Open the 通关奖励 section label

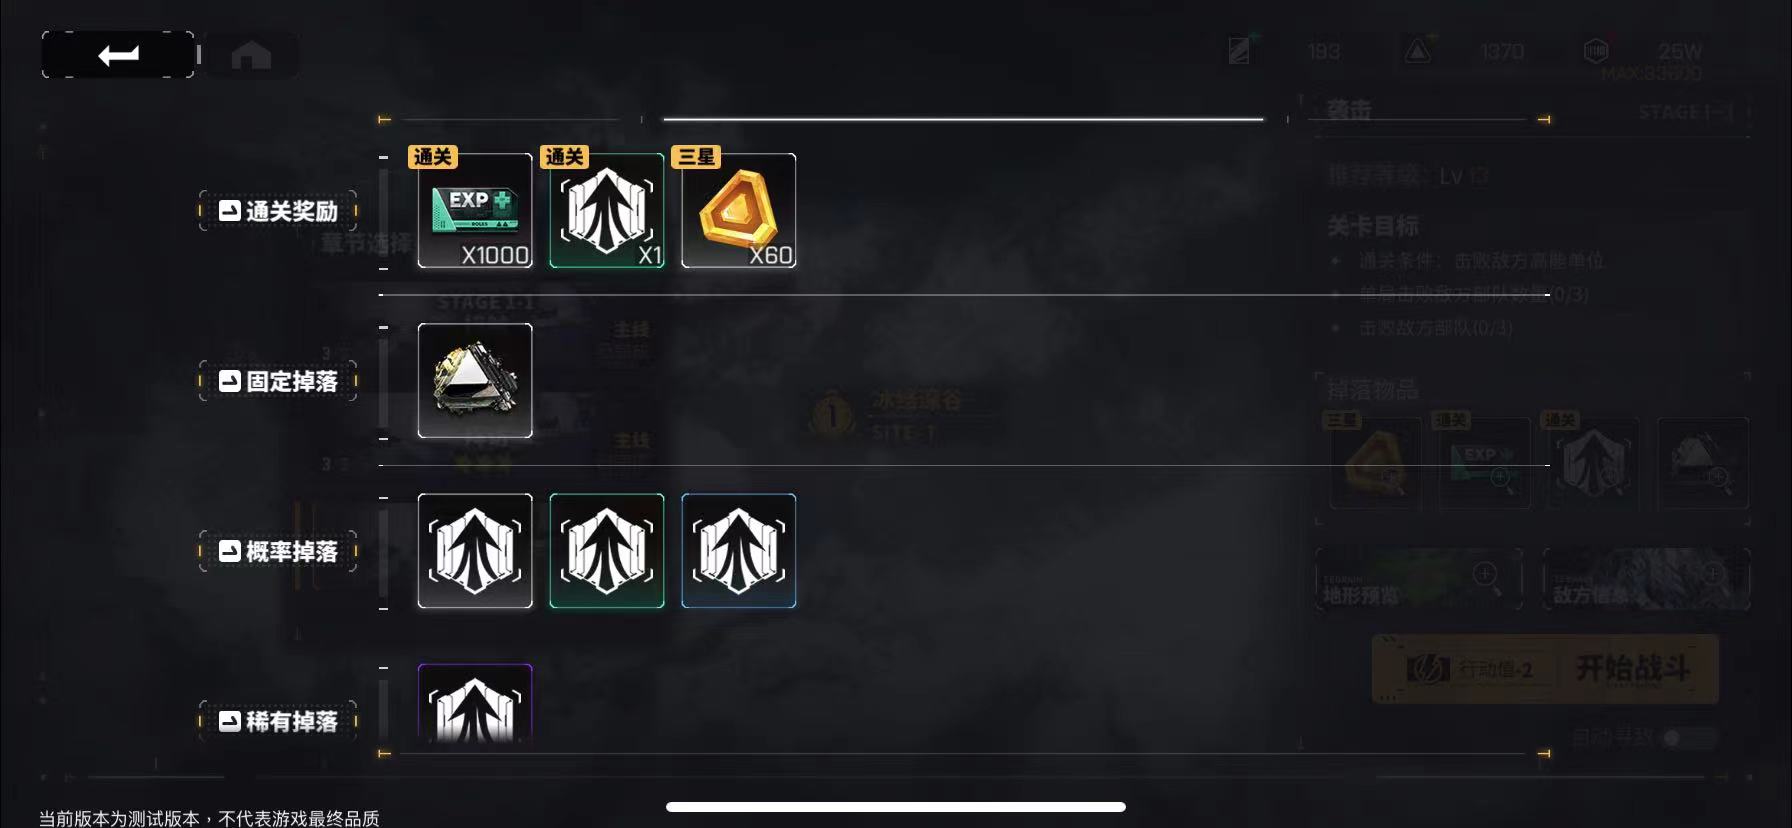tap(278, 211)
